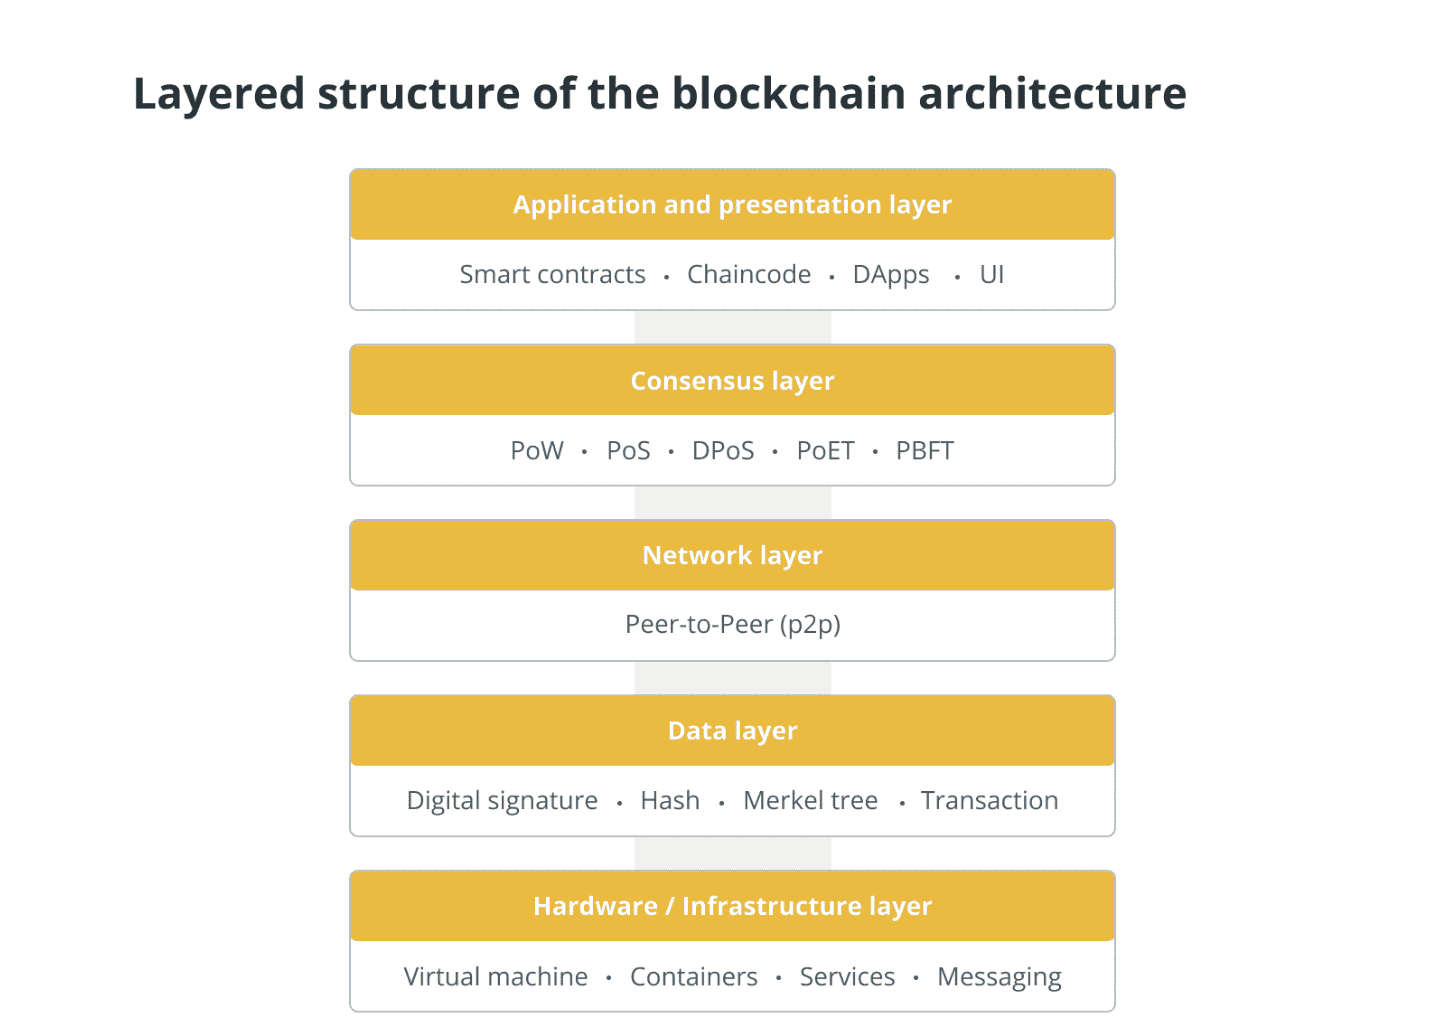Image resolution: width=1452 pixels, height=1030 pixels.
Task: Select the Consensus layer header
Action: coord(732,381)
